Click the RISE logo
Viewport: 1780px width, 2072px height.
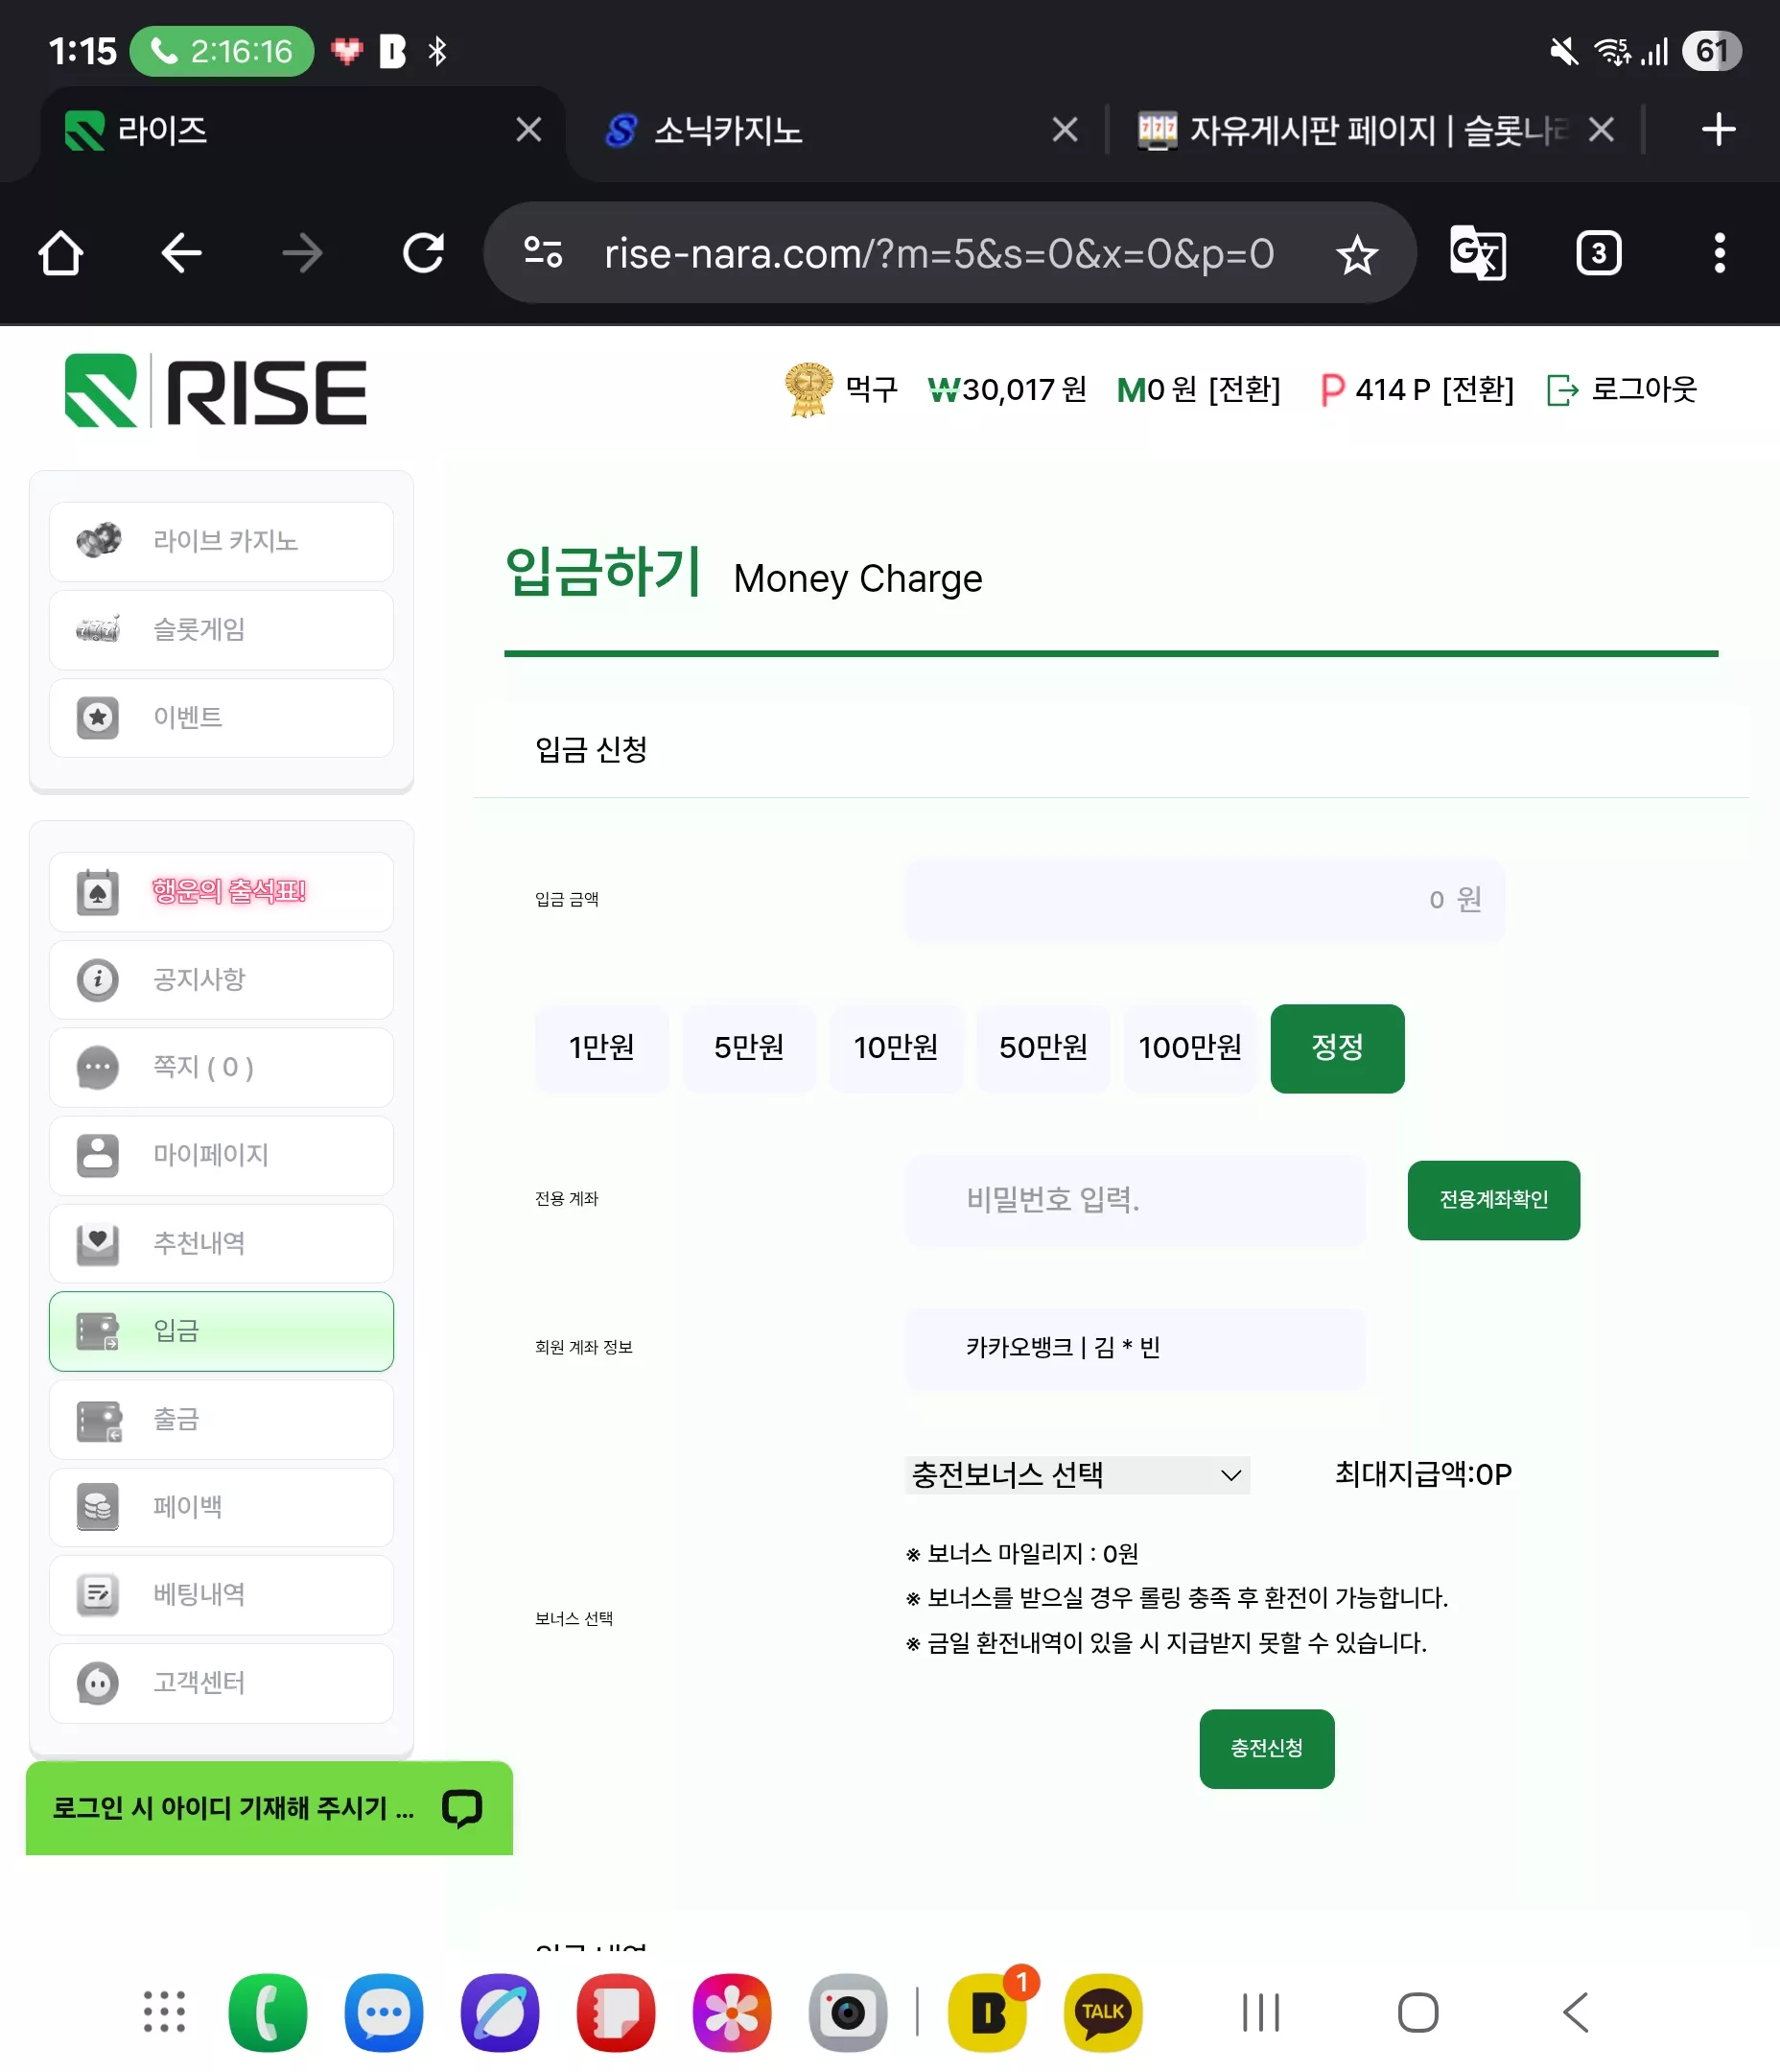tap(216, 391)
